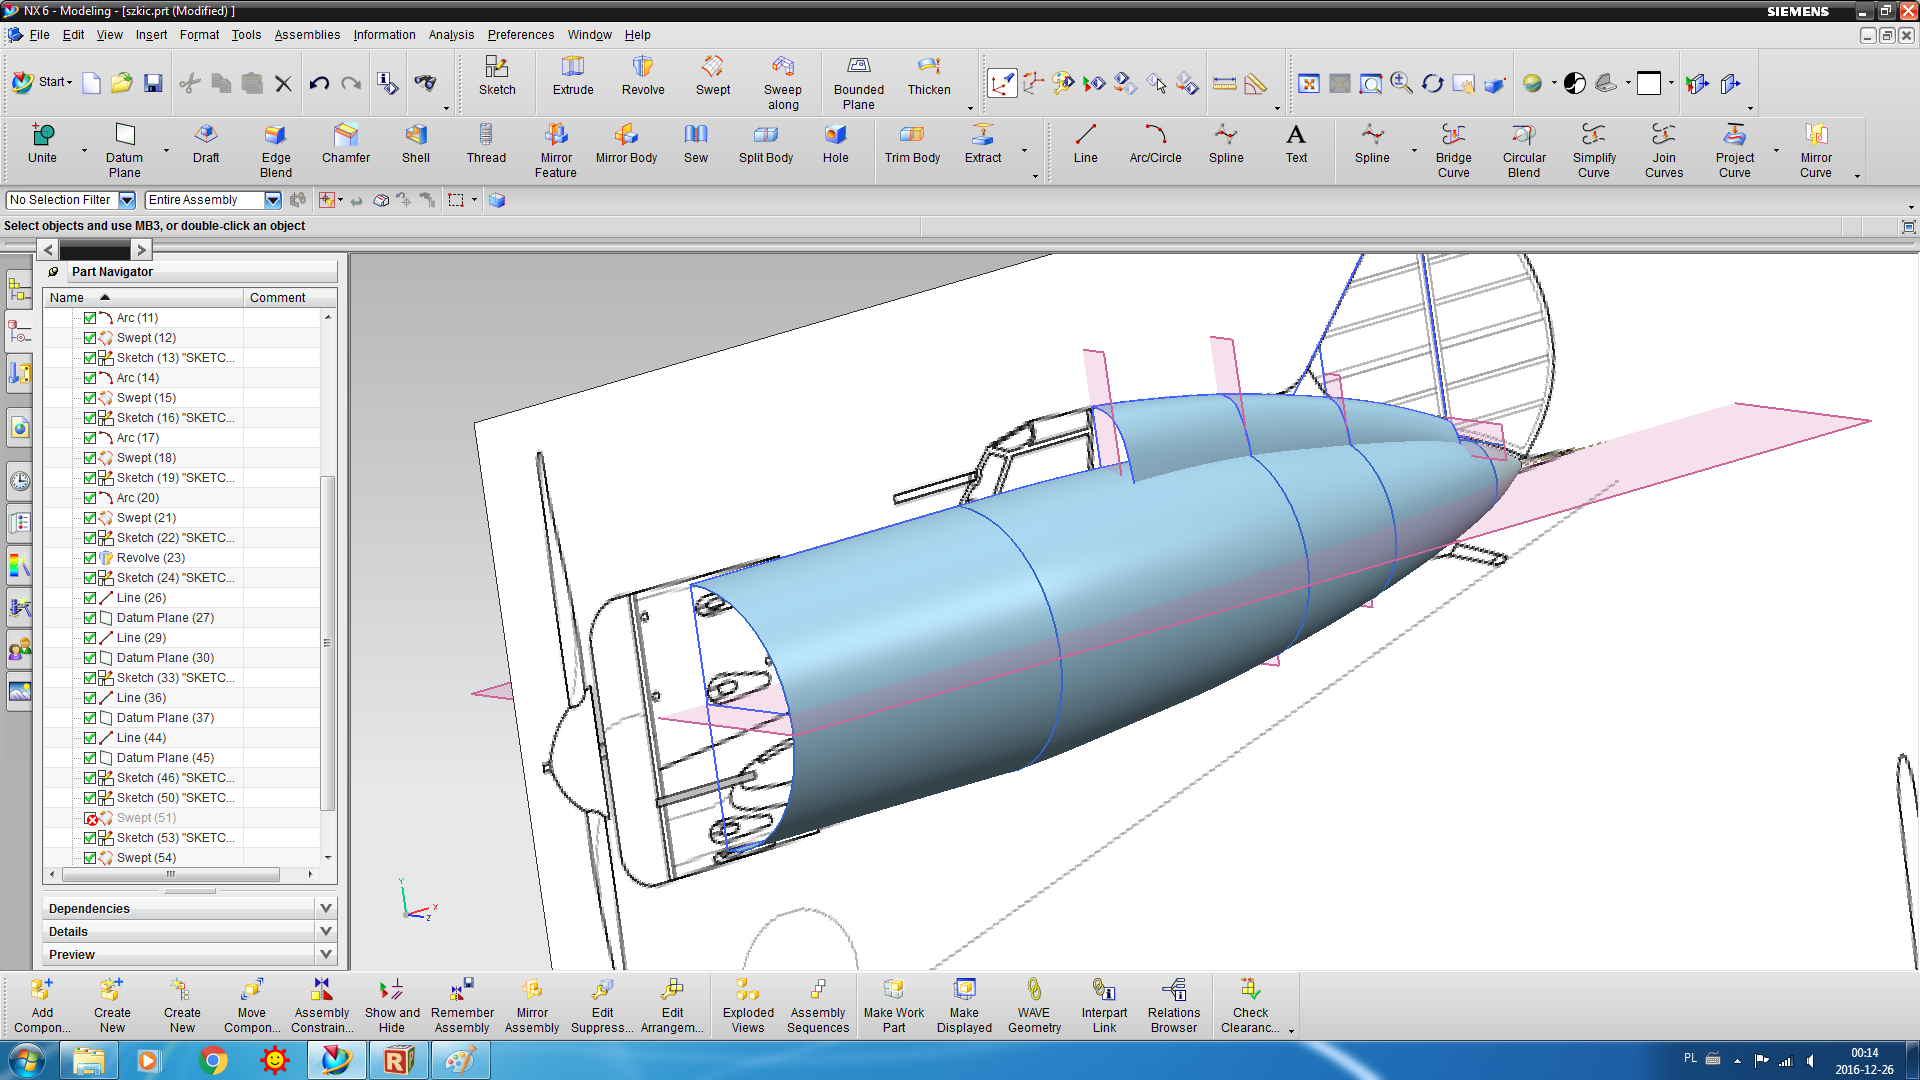Open the Assemblies menu
The image size is (1920, 1080).
[307, 35]
